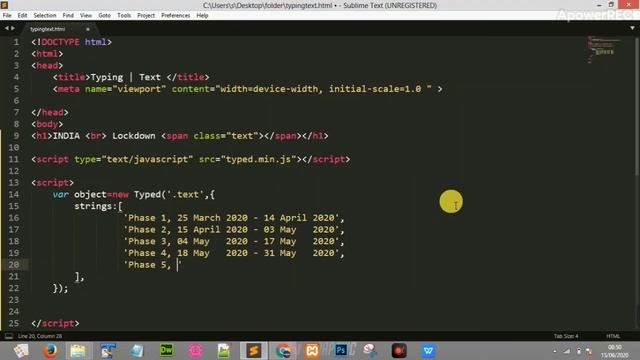
Task: Open the Preferences menu
Action: [x=176, y=16]
